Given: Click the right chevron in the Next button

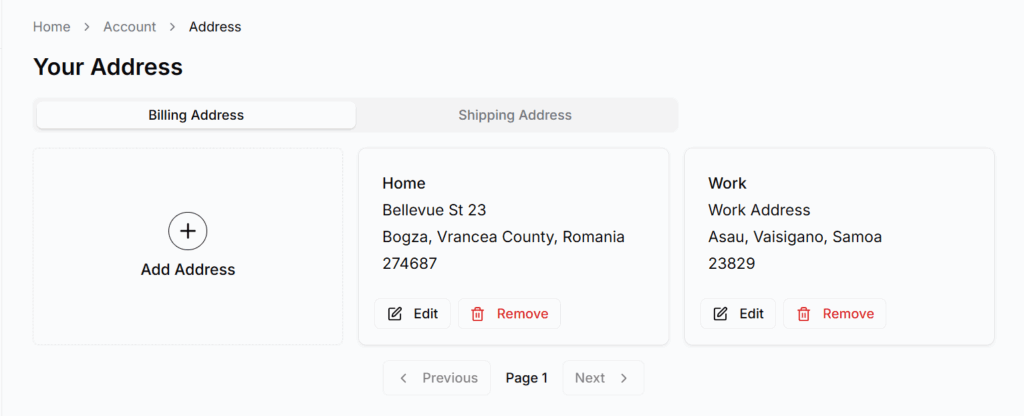Looking at the screenshot, I should pyautogui.click(x=624, y=378).
